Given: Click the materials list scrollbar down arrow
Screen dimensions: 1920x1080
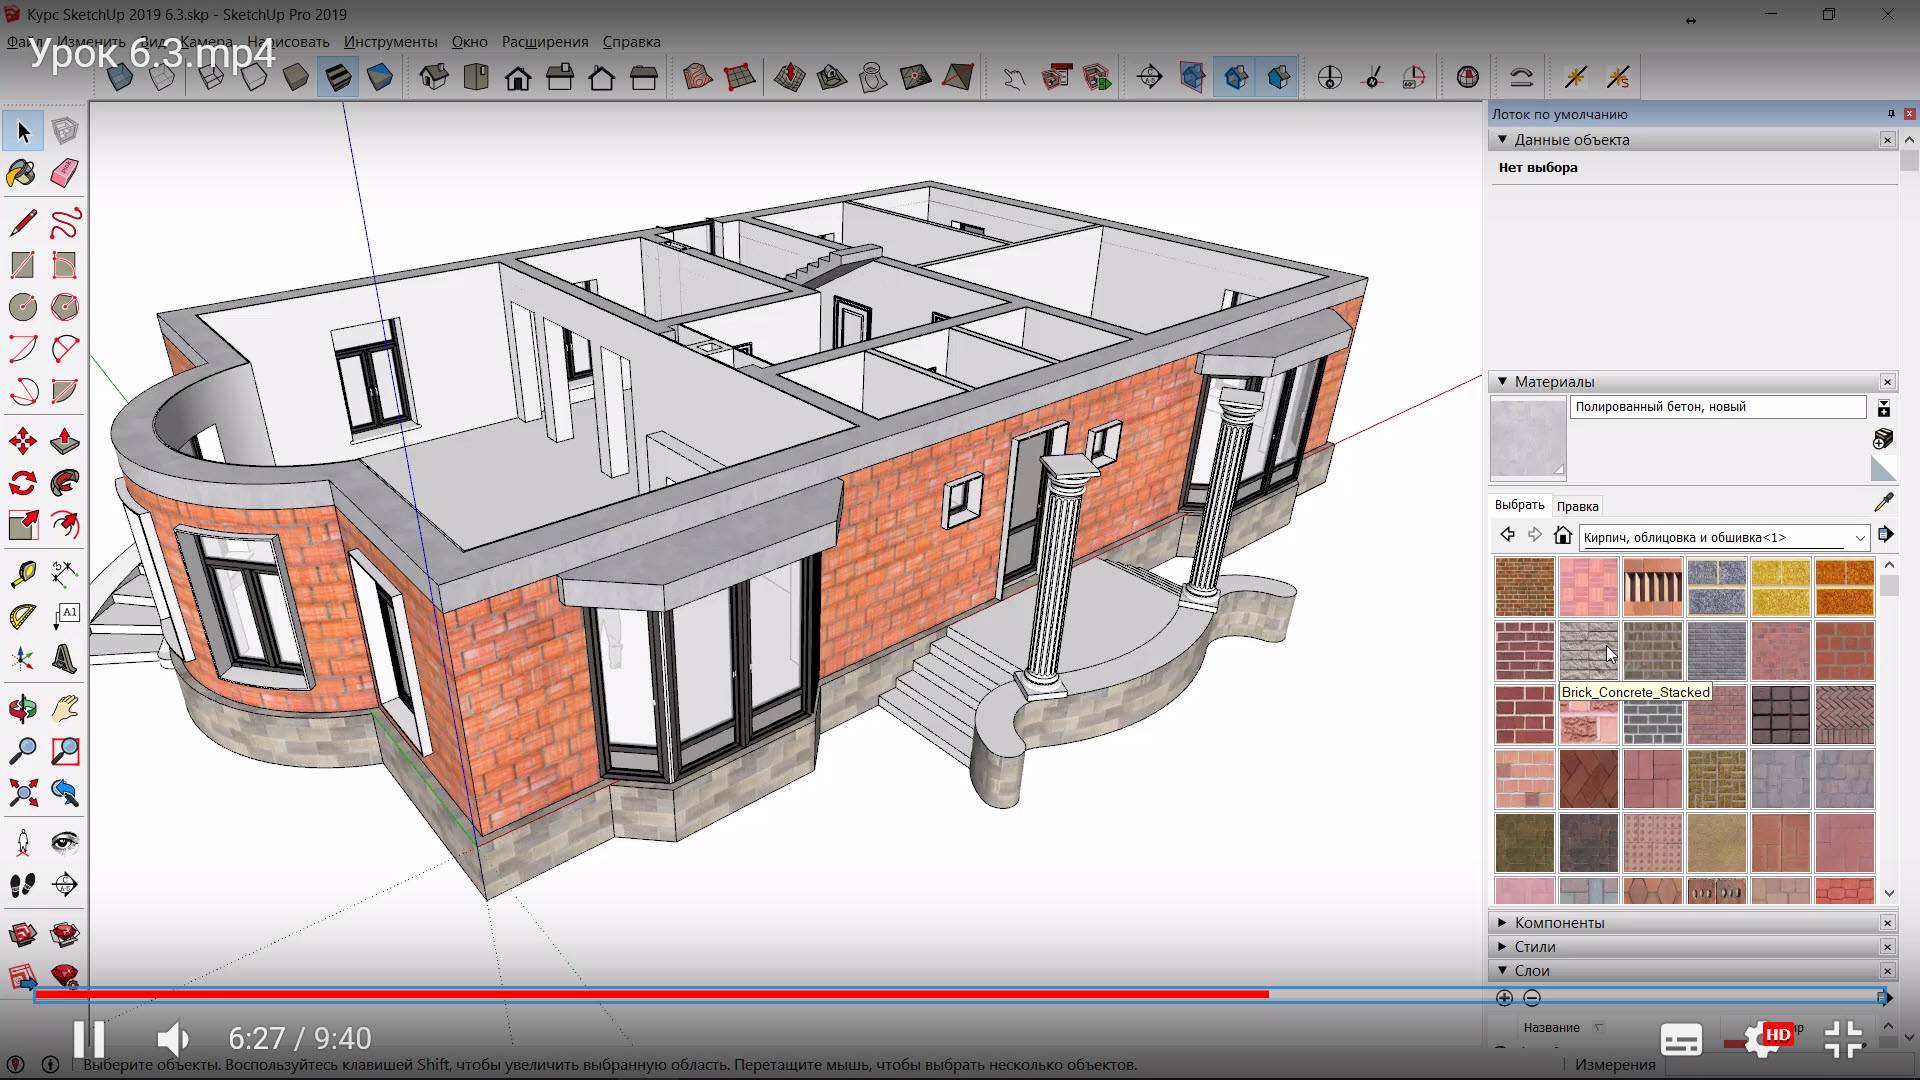Looking at the screenshot, I should tap(1889, 893).
